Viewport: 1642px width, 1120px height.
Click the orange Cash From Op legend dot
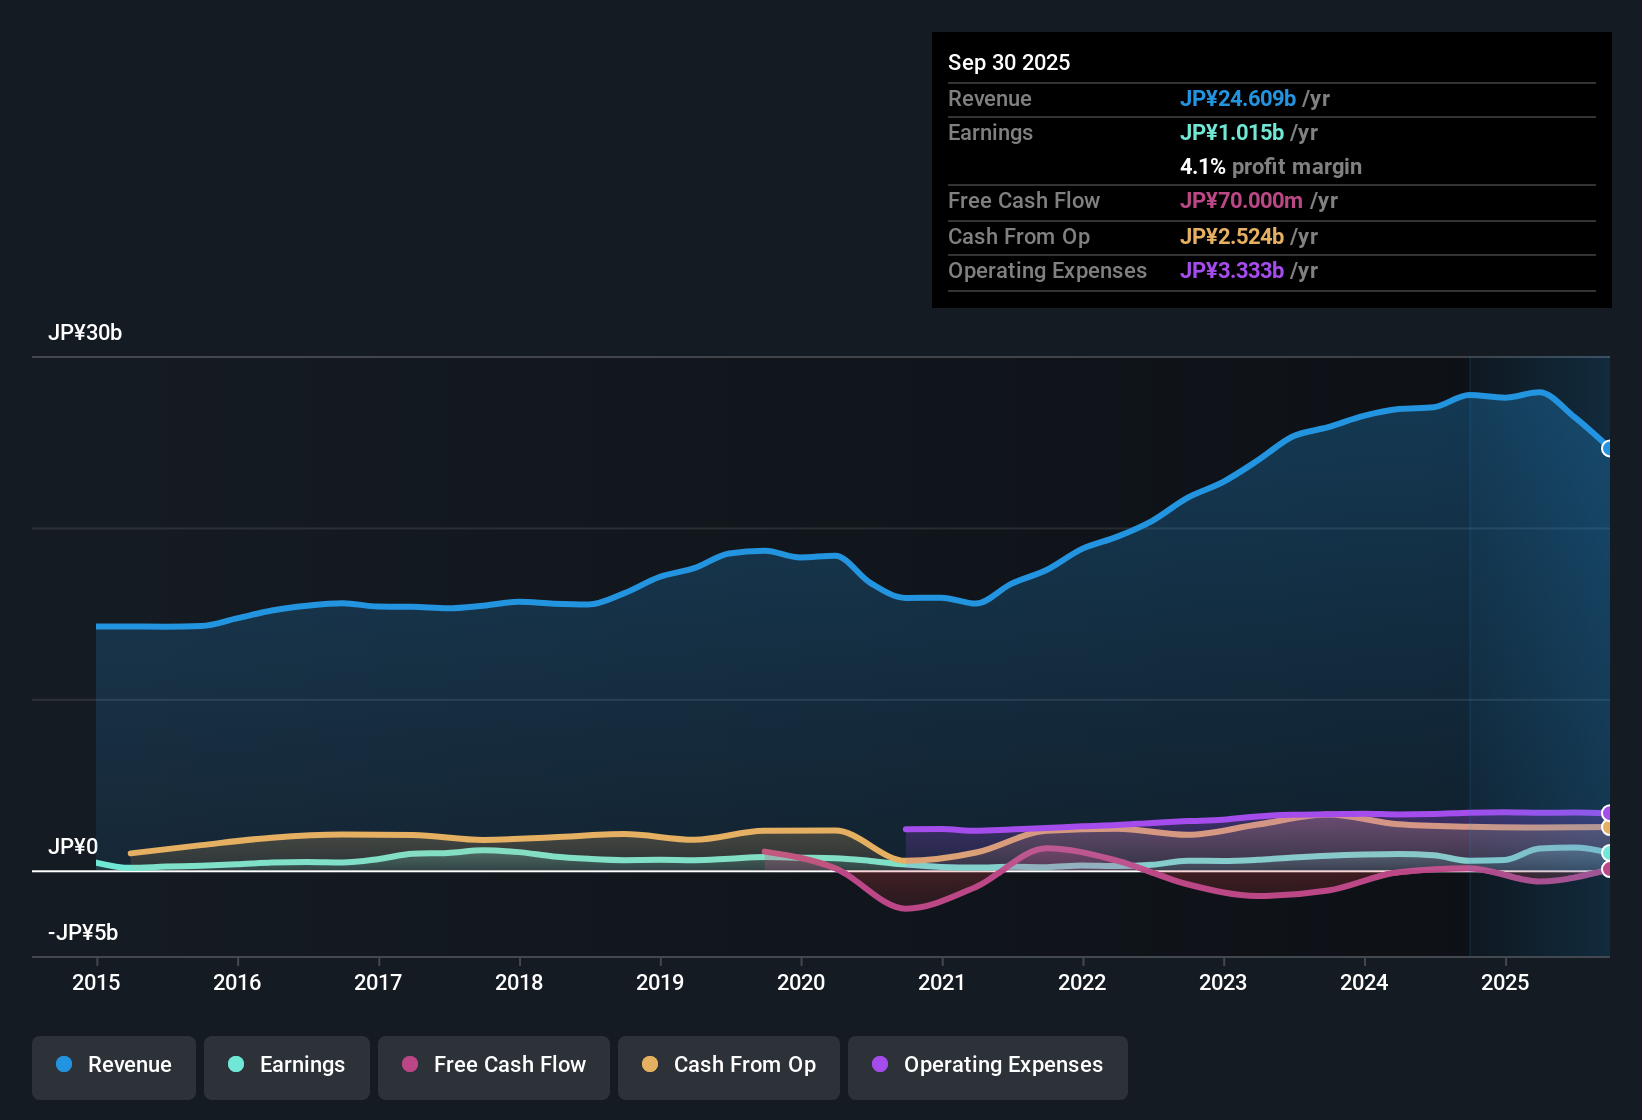pyautogui.click(x=649, y=1065)
